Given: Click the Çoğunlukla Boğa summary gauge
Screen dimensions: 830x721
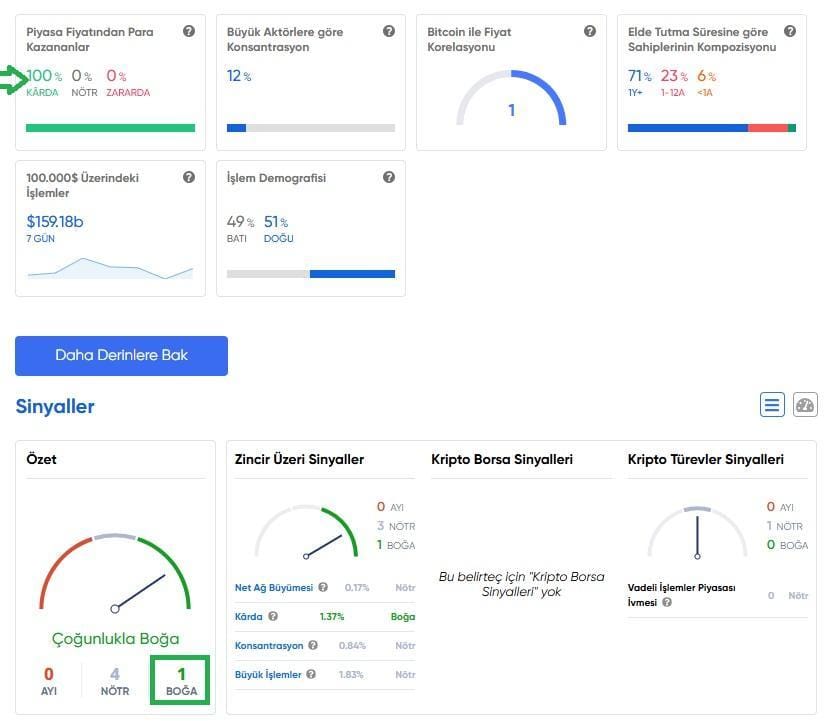Looking at the screenshot, I should (115, 575).
